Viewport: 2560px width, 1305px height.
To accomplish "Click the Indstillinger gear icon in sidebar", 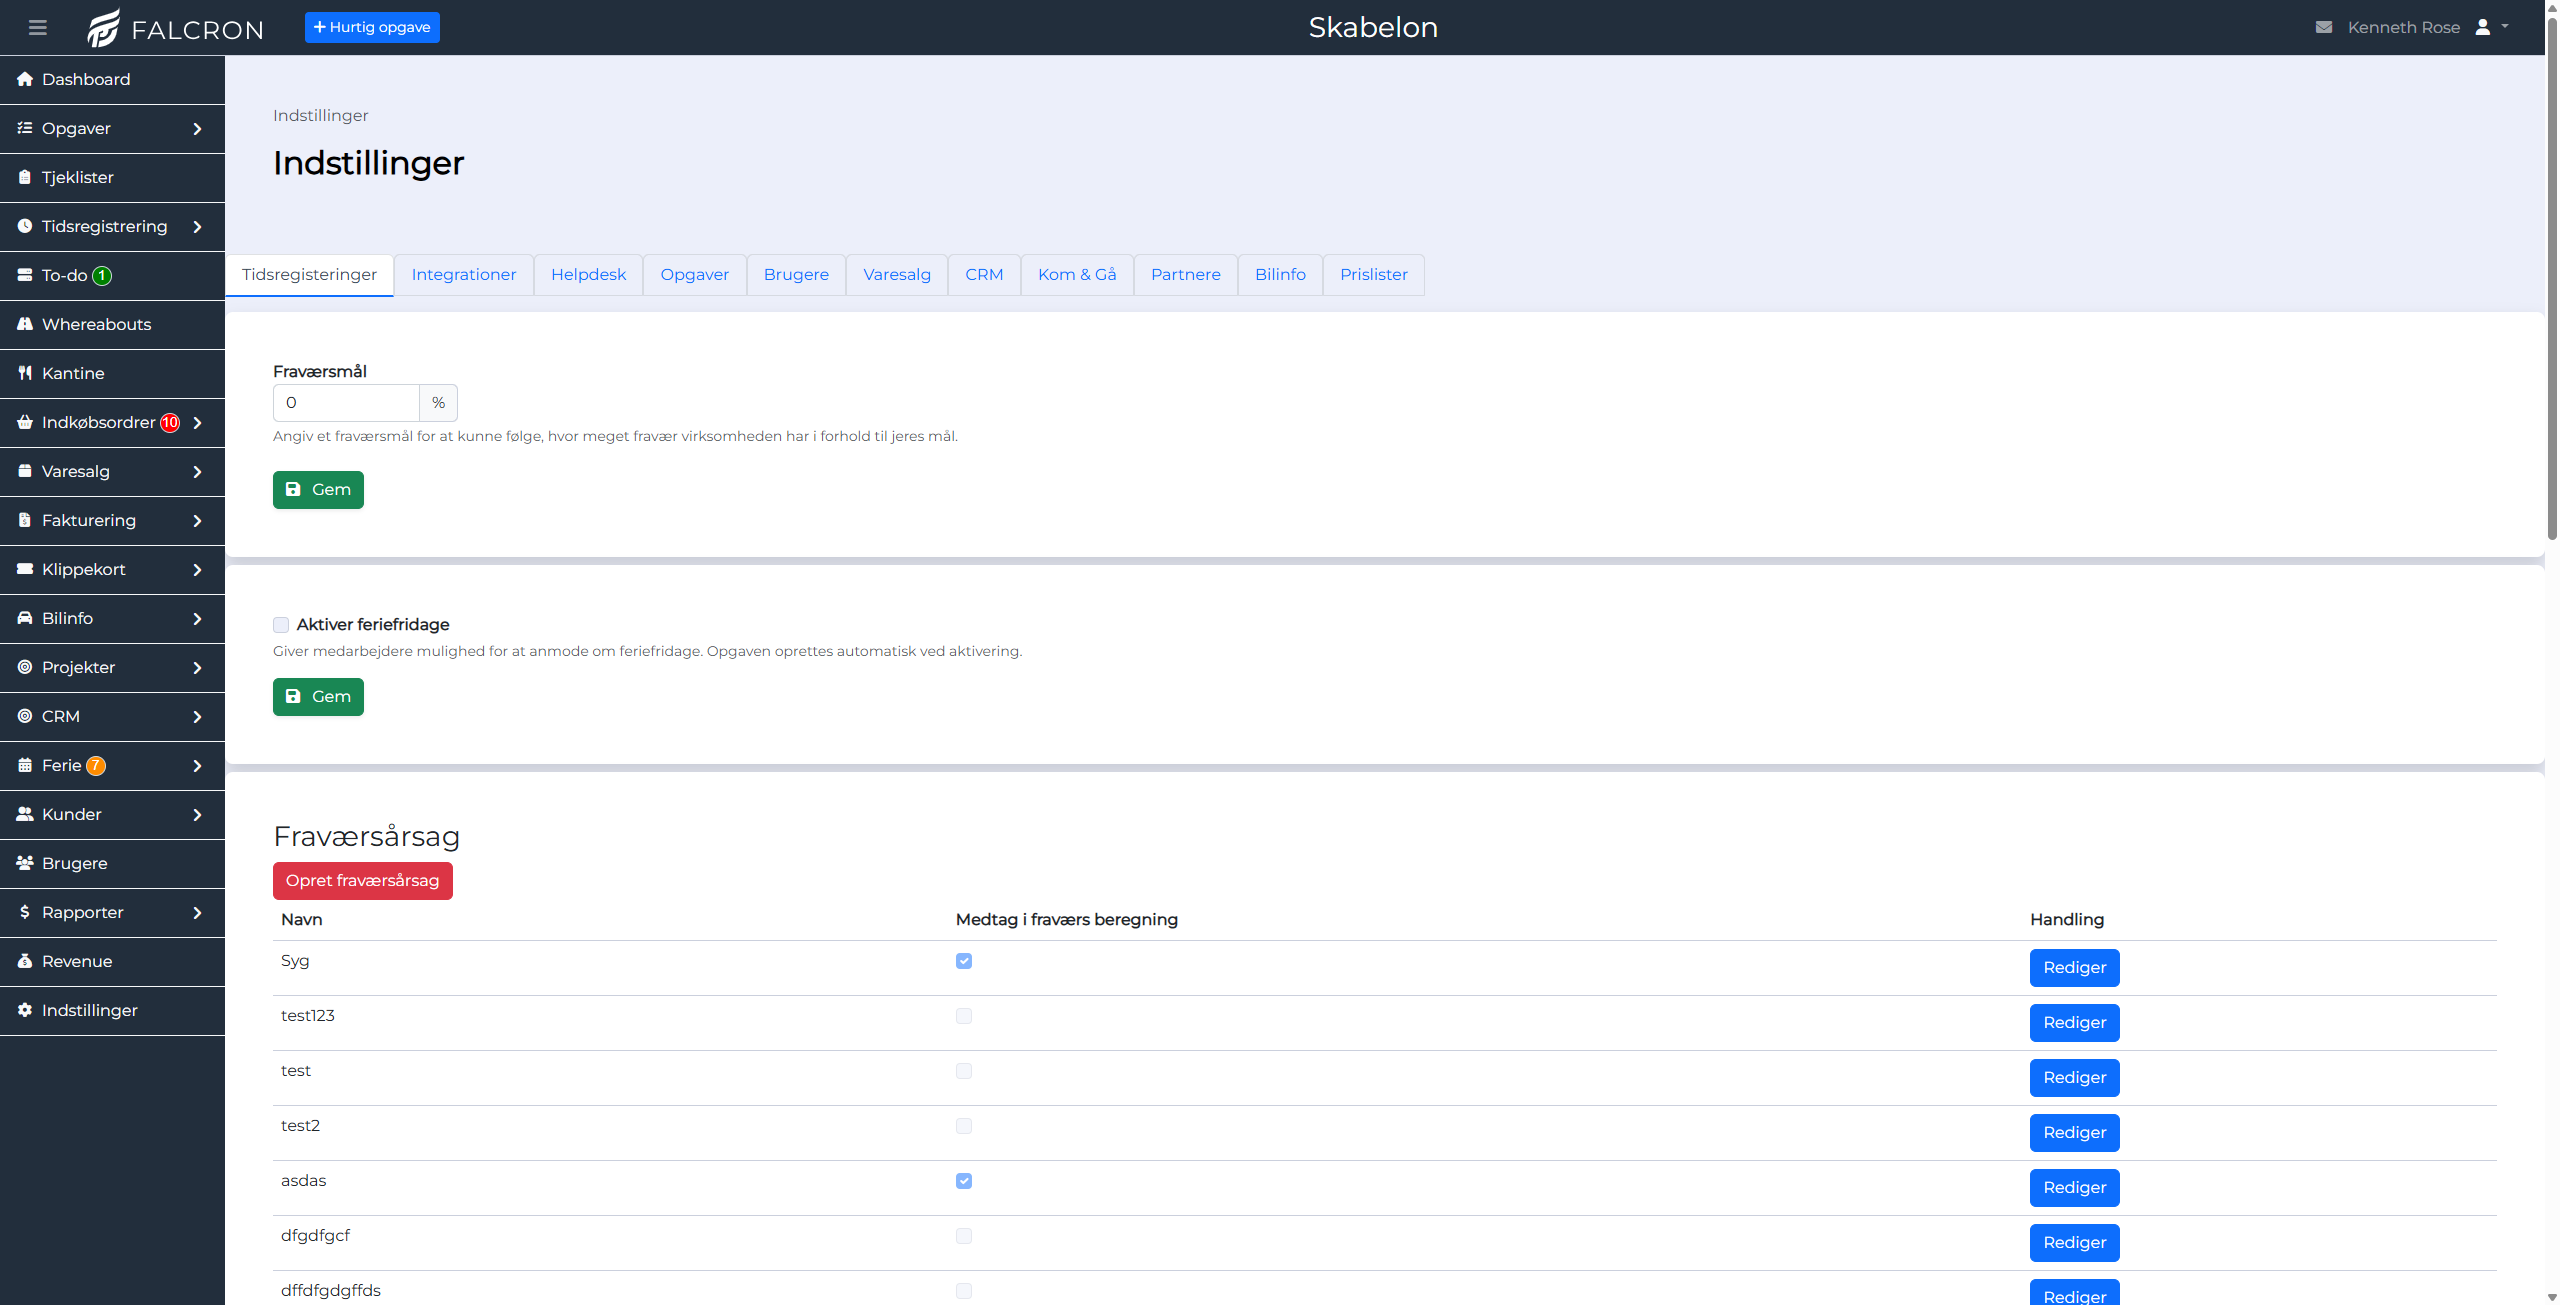I will pyautogui.click(x=25, y=1010).
